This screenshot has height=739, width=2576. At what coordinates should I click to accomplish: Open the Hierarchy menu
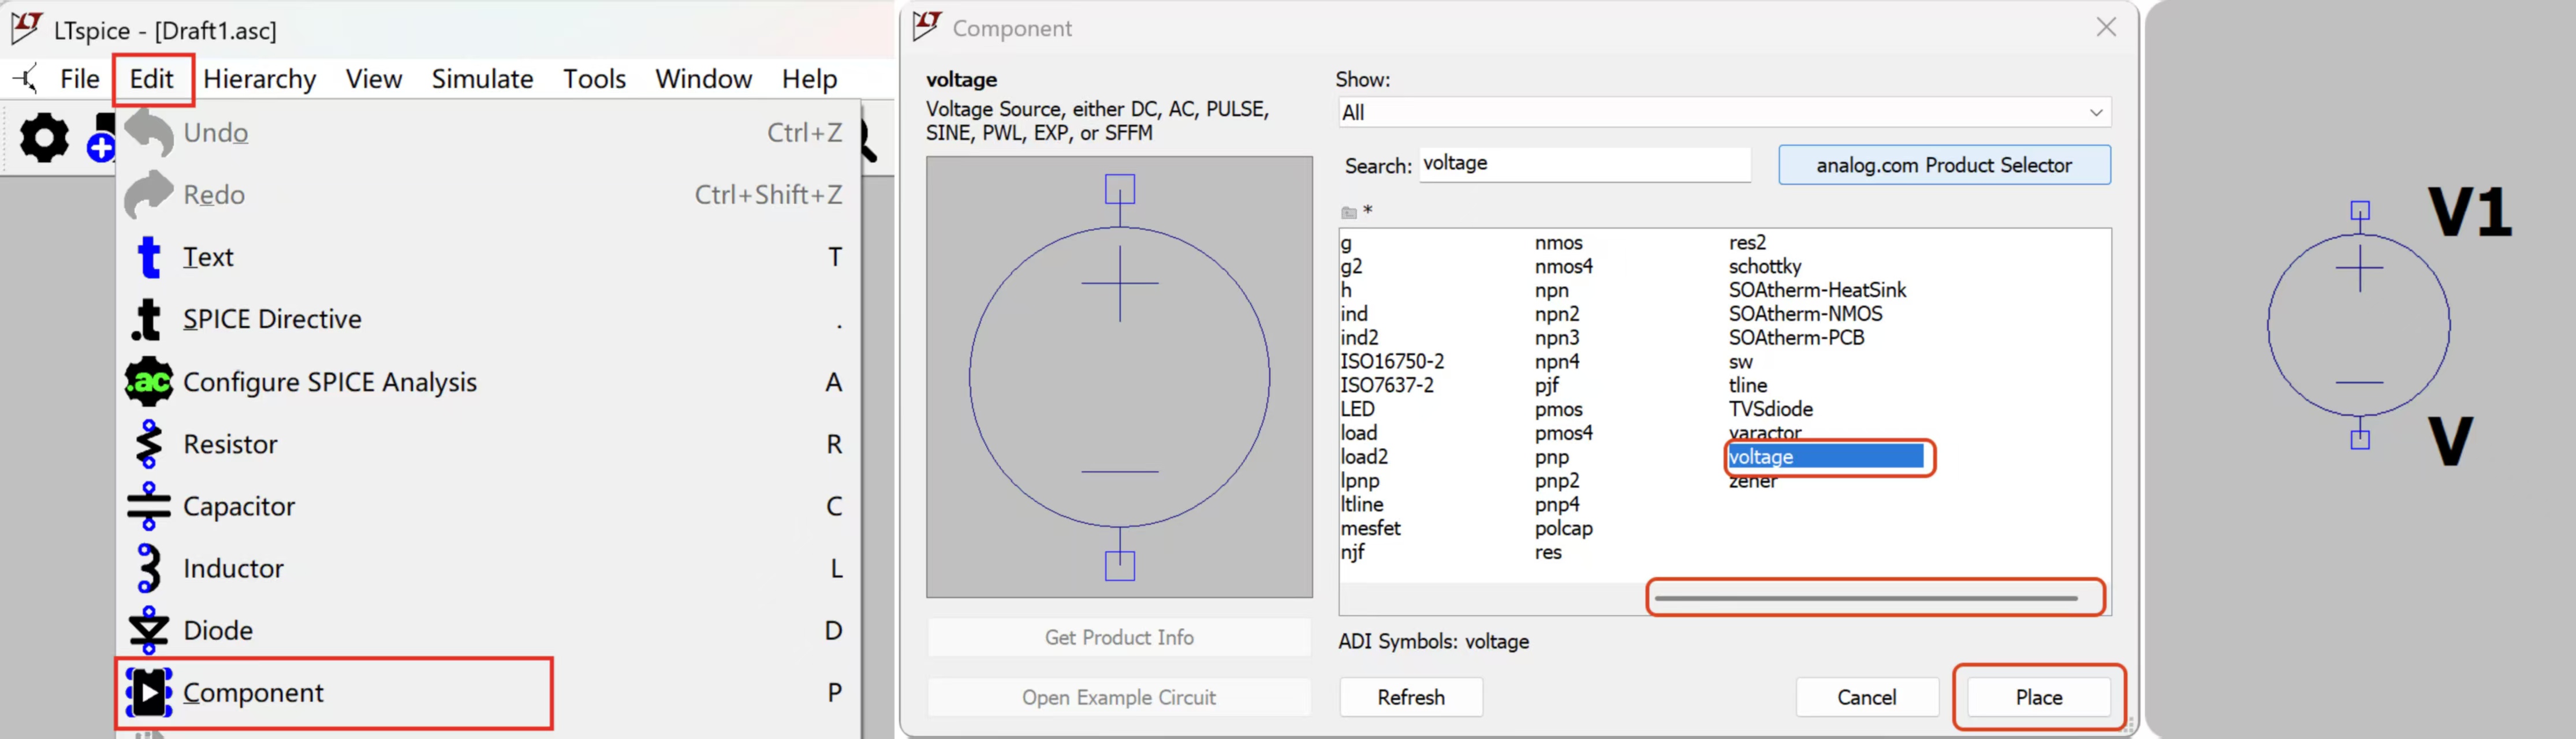pos(260,79)
